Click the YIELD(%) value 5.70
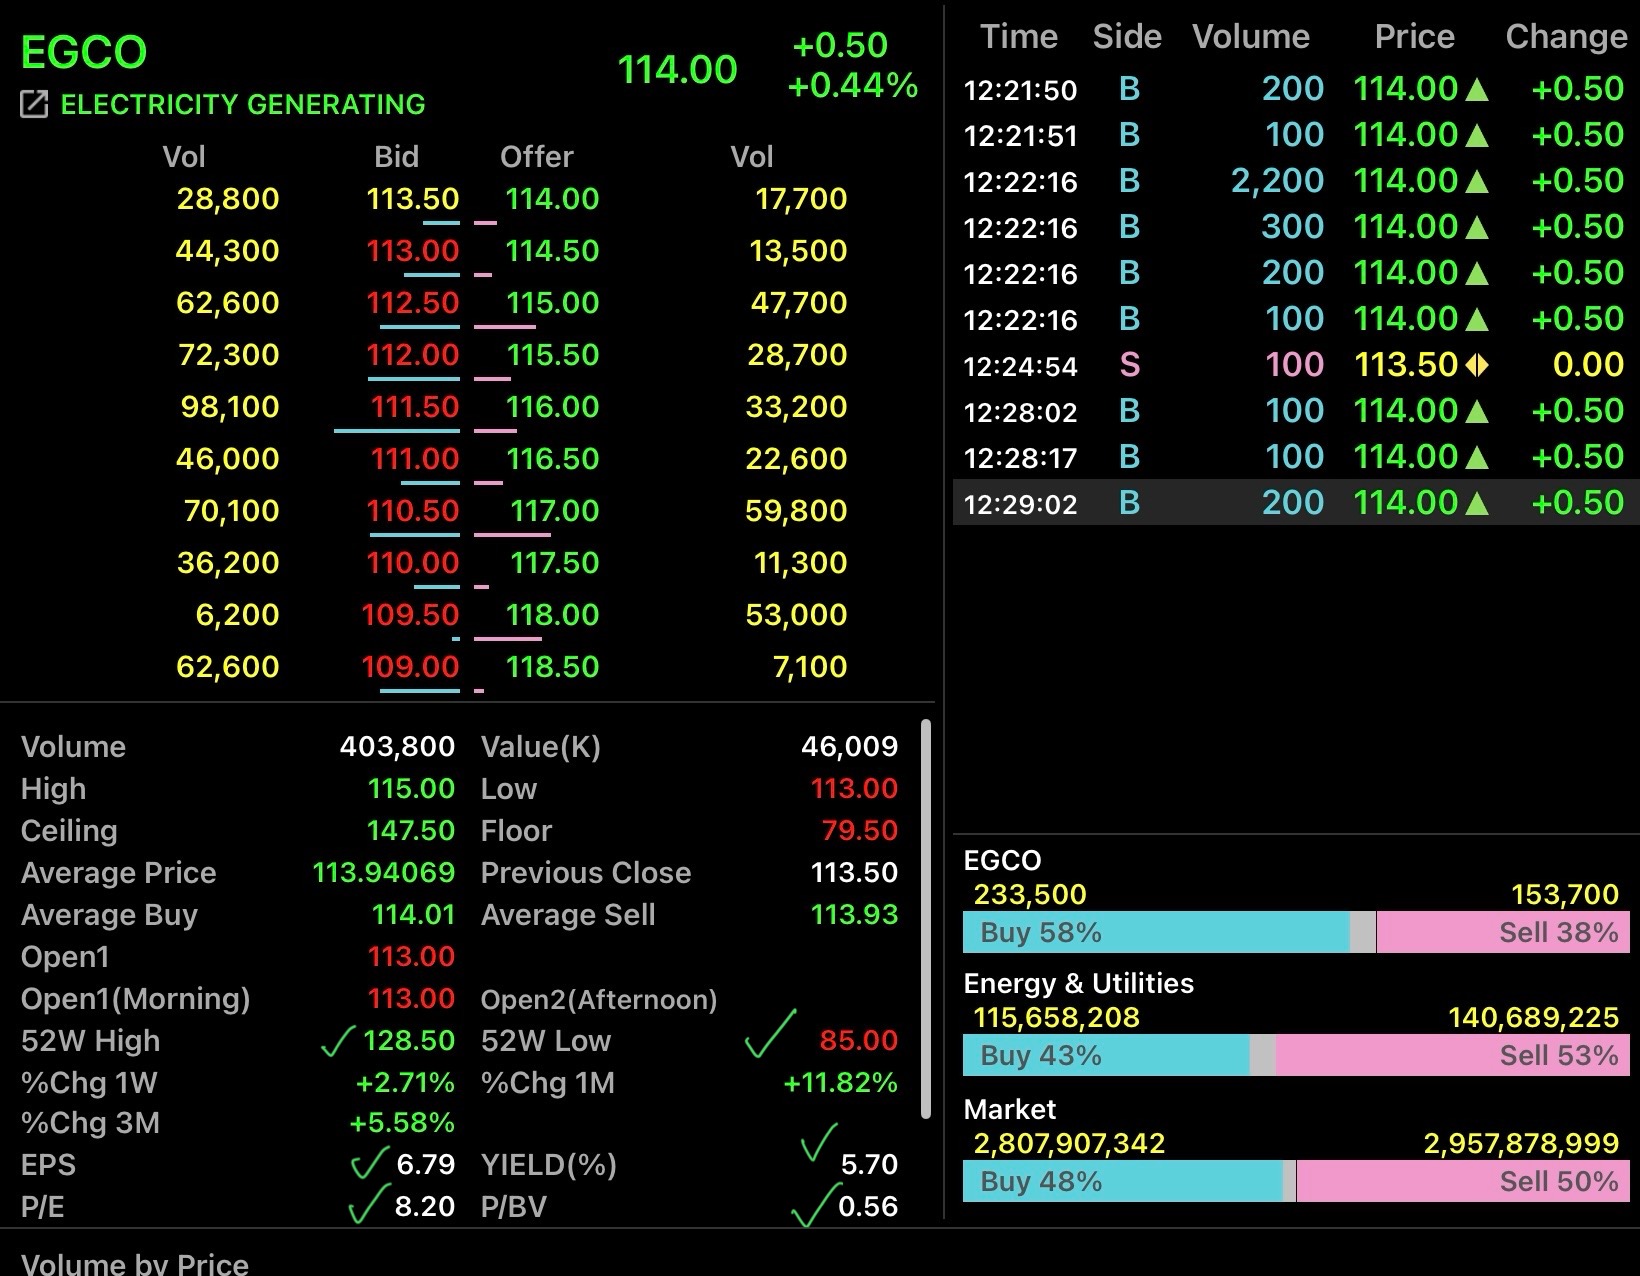 point(869,1165)
